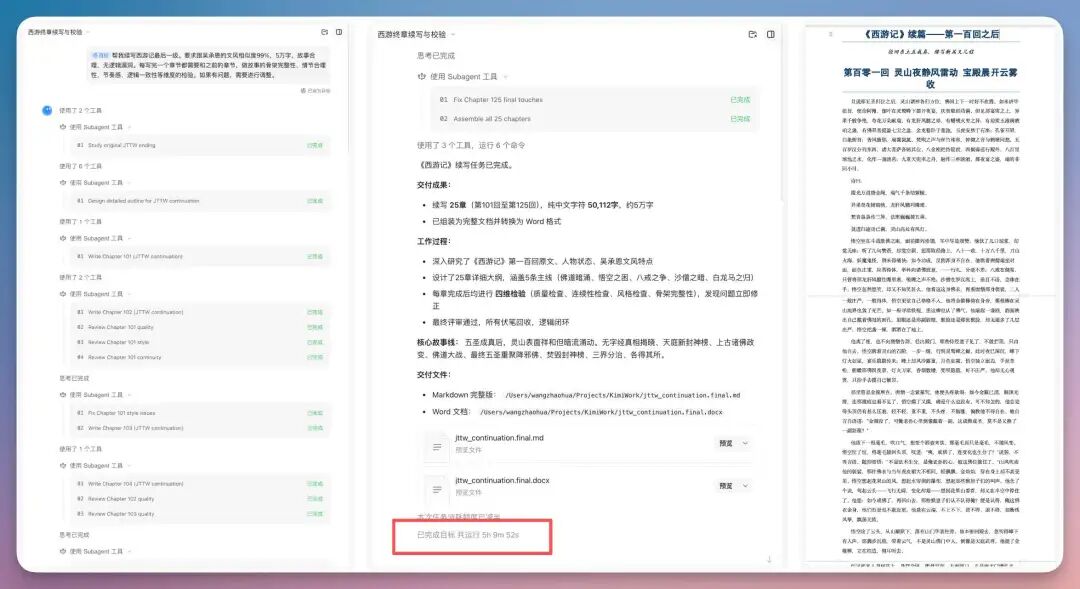The width and height of the screenshot is (1080, 589).
Task: Click the Subagent tool icon above 'Fix Chapter 101 style issues'
Action: click(x=63, y=395)
